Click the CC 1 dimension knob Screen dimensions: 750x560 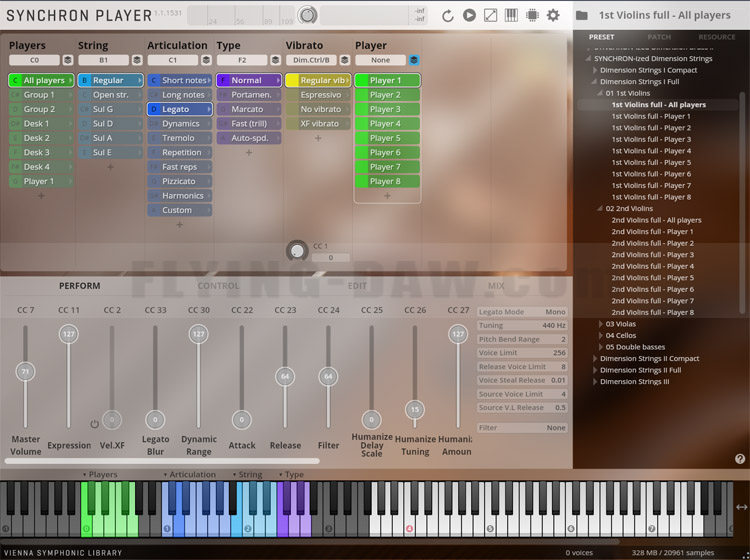(297, 251)
